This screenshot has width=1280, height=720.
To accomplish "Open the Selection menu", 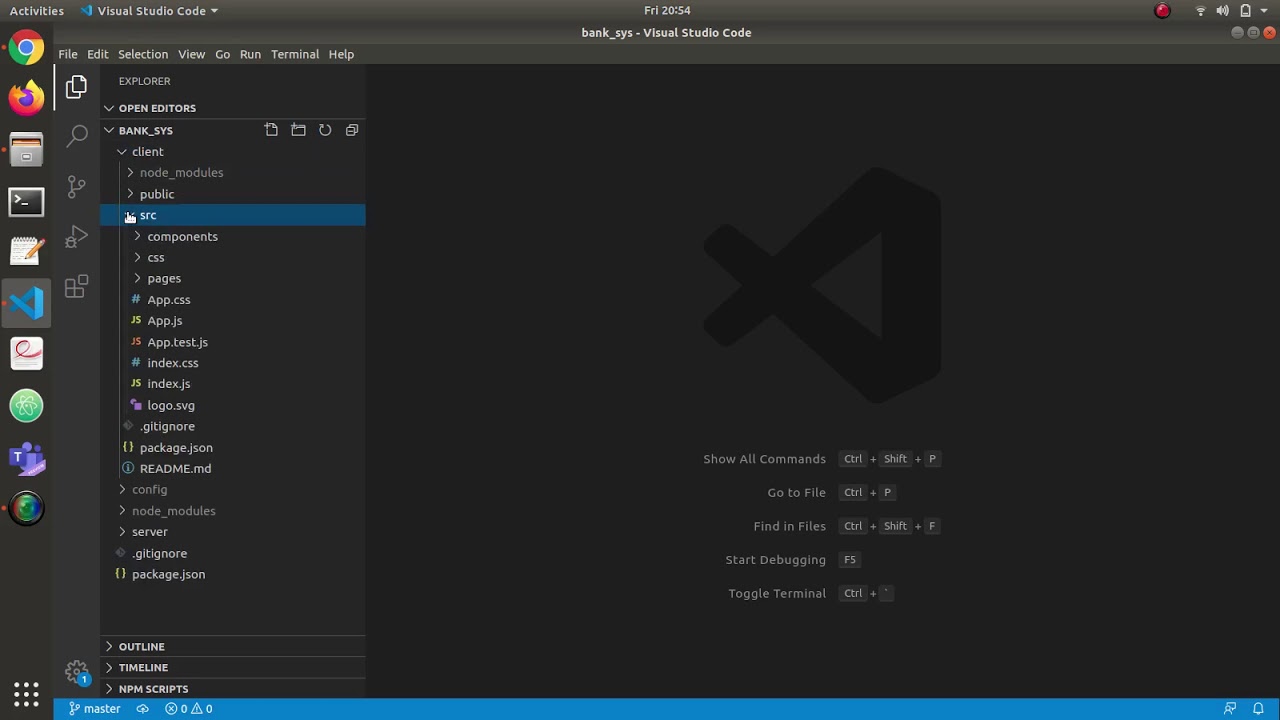I will [143, 54].
